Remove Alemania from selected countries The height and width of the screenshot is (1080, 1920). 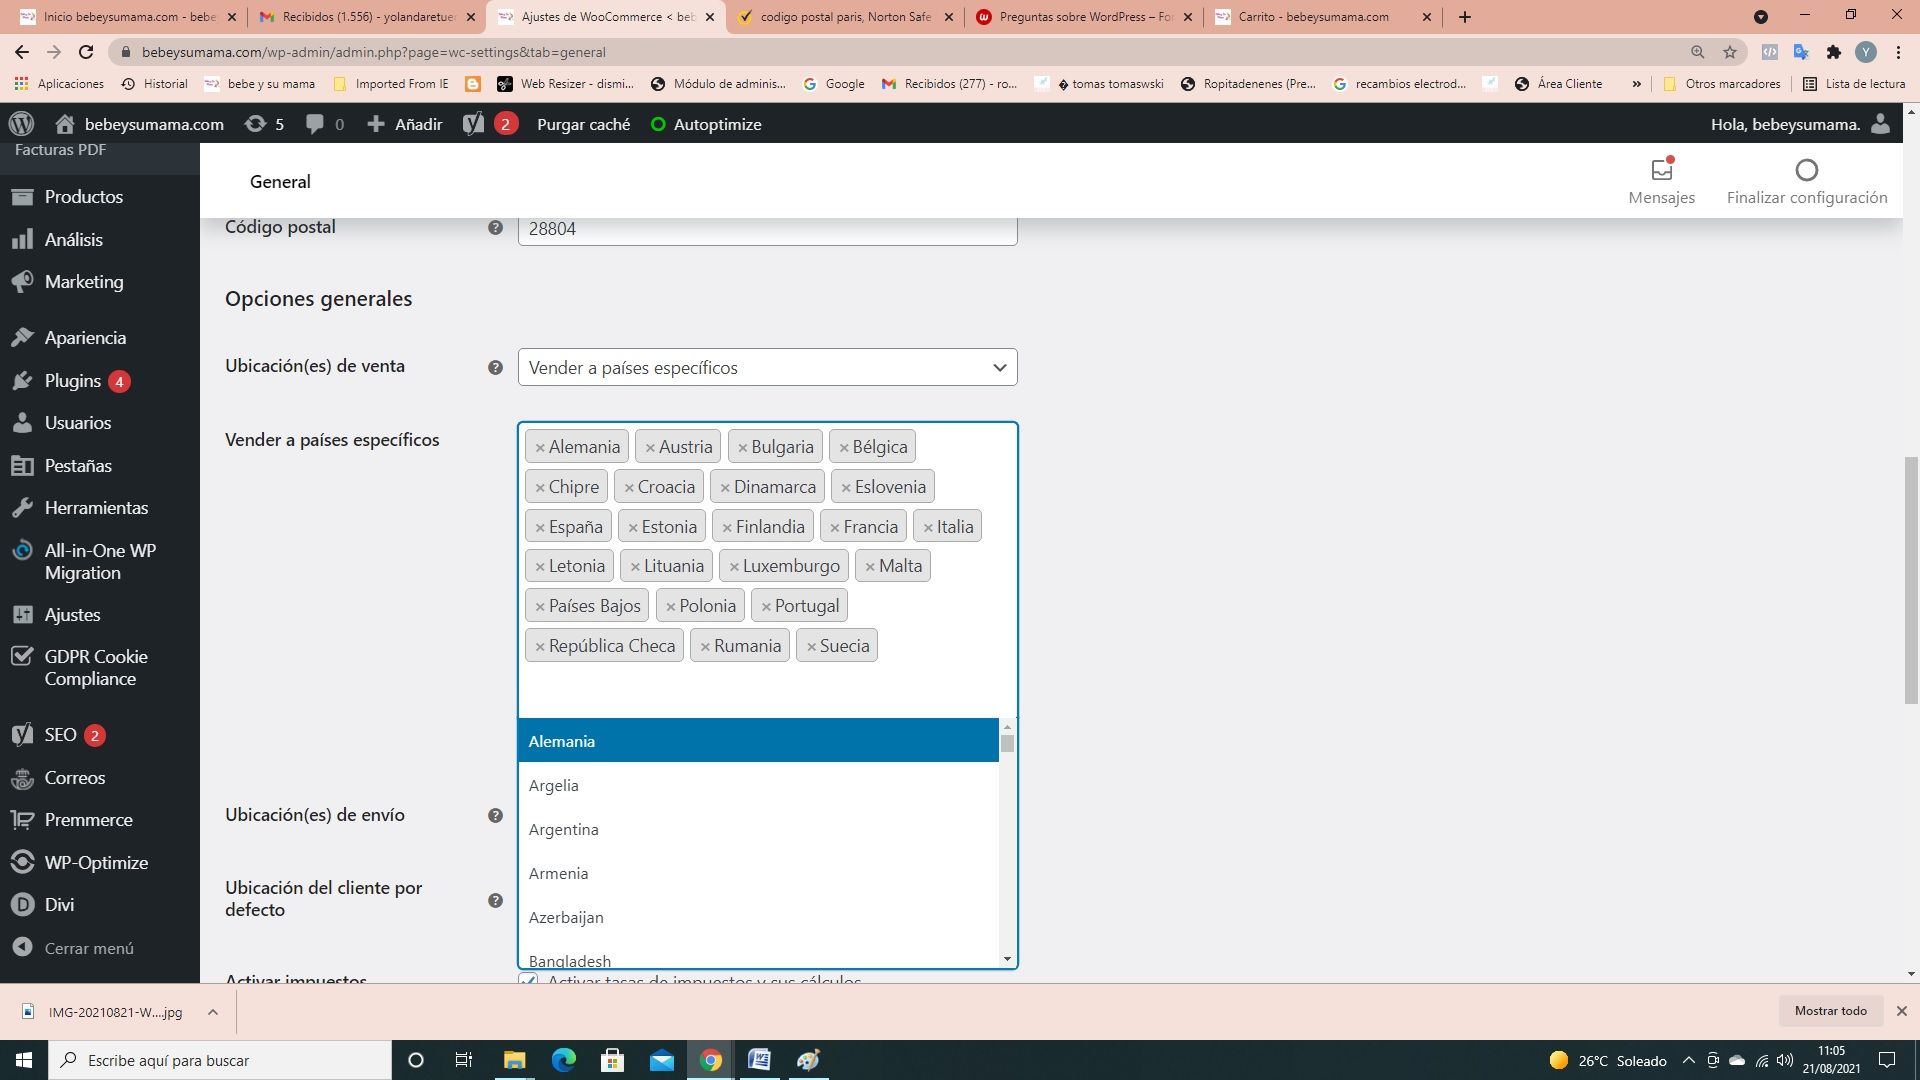pos(540,448)
